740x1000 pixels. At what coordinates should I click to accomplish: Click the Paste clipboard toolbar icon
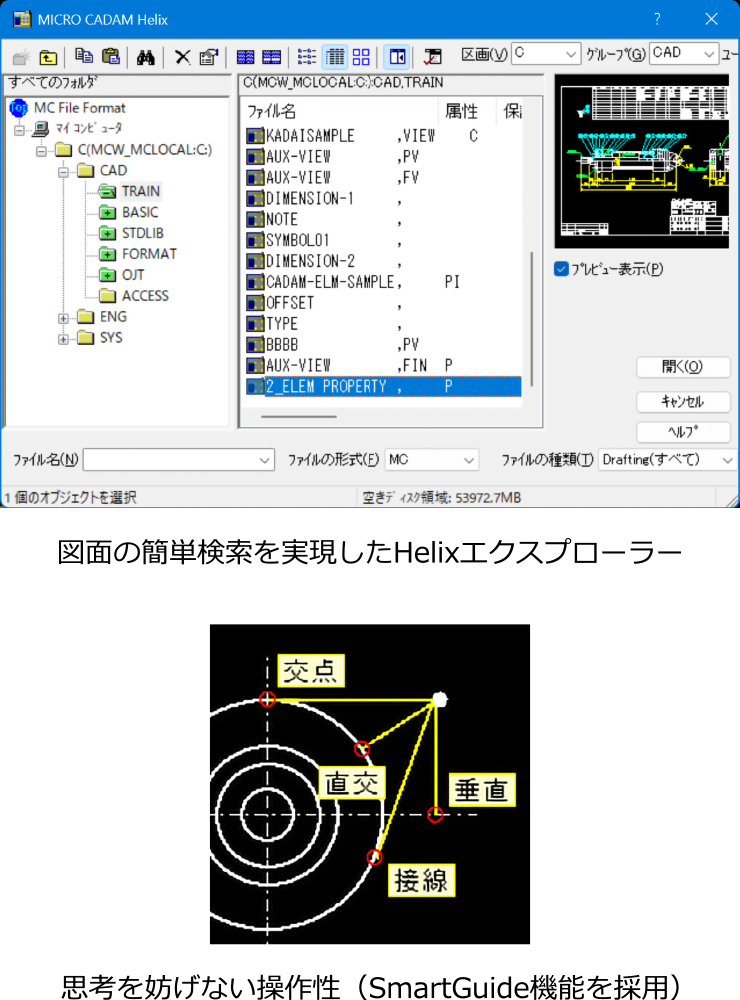(111, 57)
